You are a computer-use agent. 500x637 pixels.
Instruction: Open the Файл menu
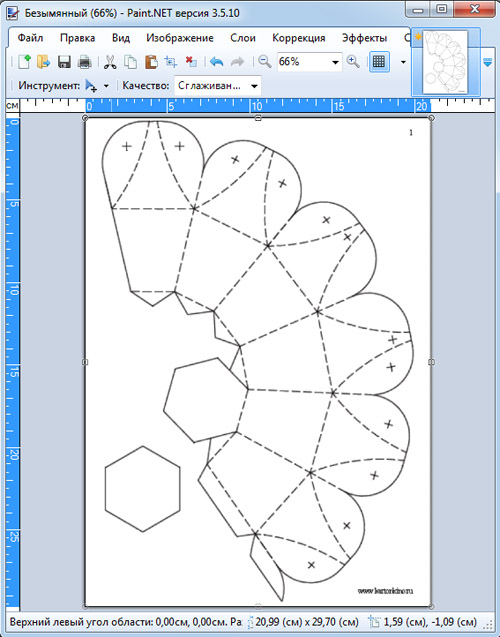[x=30, y=38]
